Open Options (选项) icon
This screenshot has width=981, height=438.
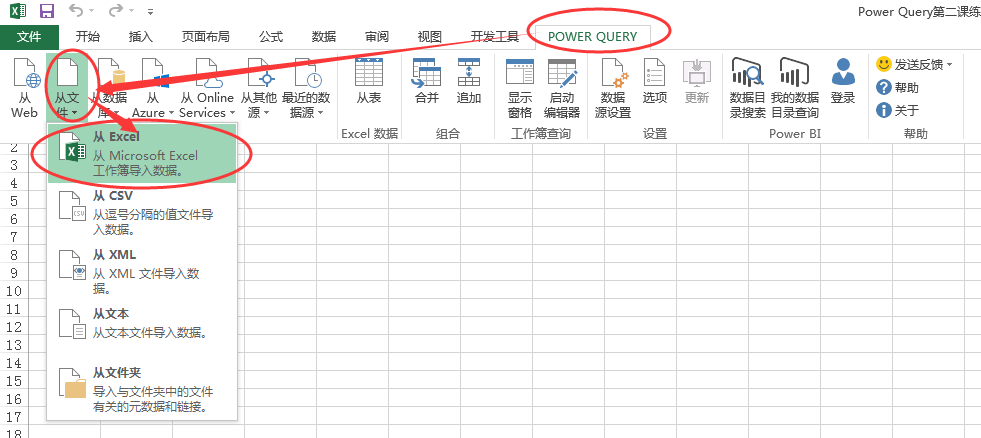click(x=654, y=81)
